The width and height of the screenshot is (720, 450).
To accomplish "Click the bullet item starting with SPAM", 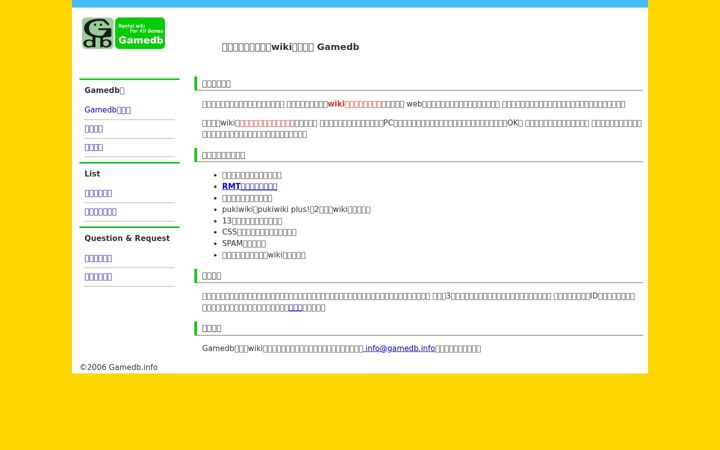I will pos(244,243).
